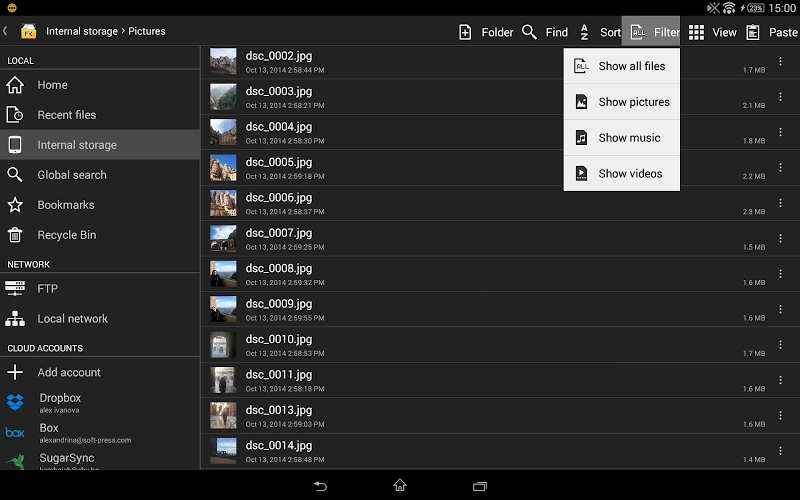Open the Dropbox account
Screen dimensions: 800x500
[100, 403]
